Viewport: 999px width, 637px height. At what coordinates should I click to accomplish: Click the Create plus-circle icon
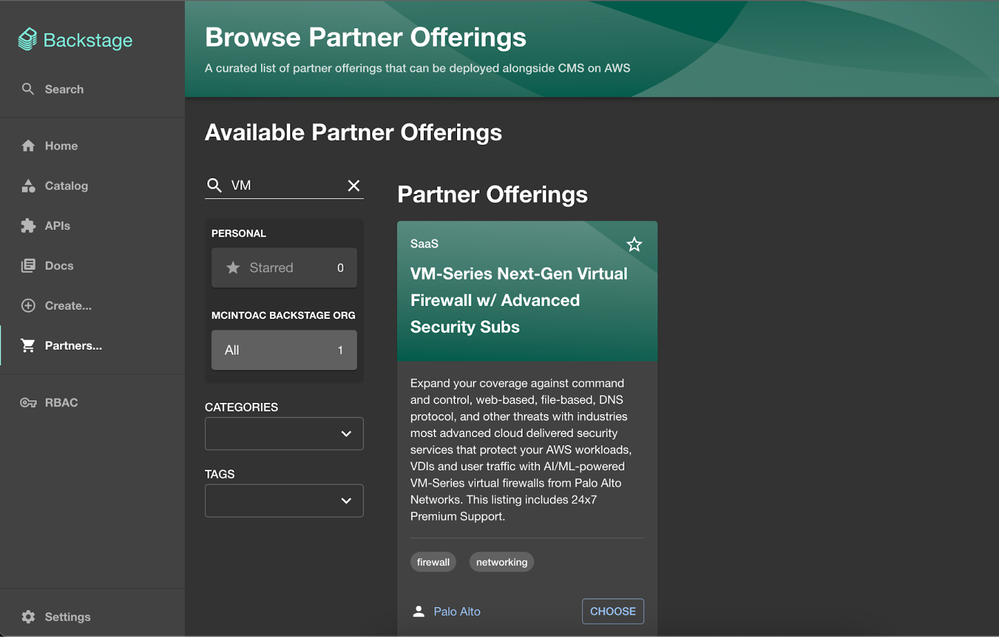28,306
